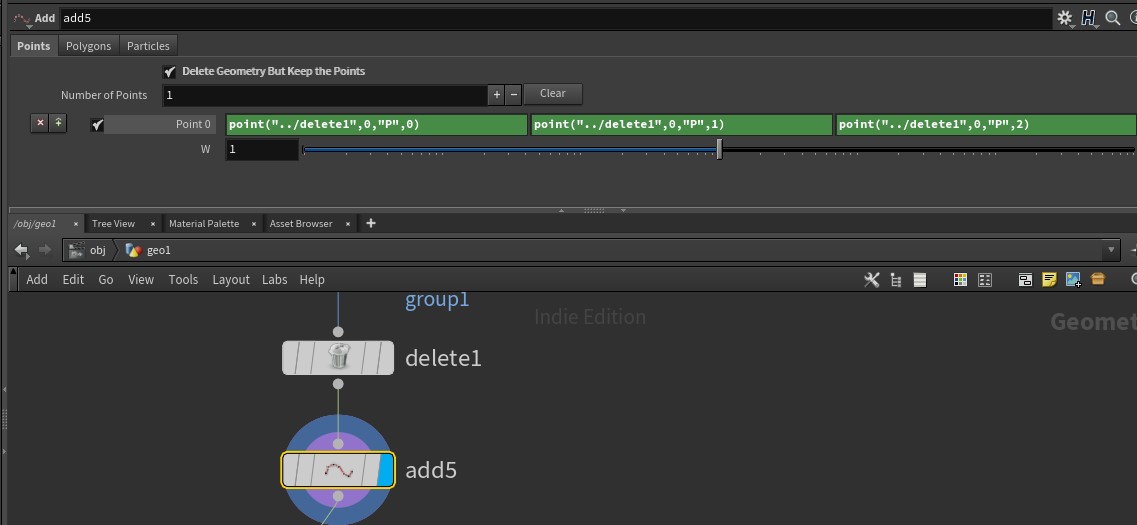The height and width of the screenshot is (525, 1137).
Task: Click the orange box icon in network toolbar
Action: [1097, 280]
